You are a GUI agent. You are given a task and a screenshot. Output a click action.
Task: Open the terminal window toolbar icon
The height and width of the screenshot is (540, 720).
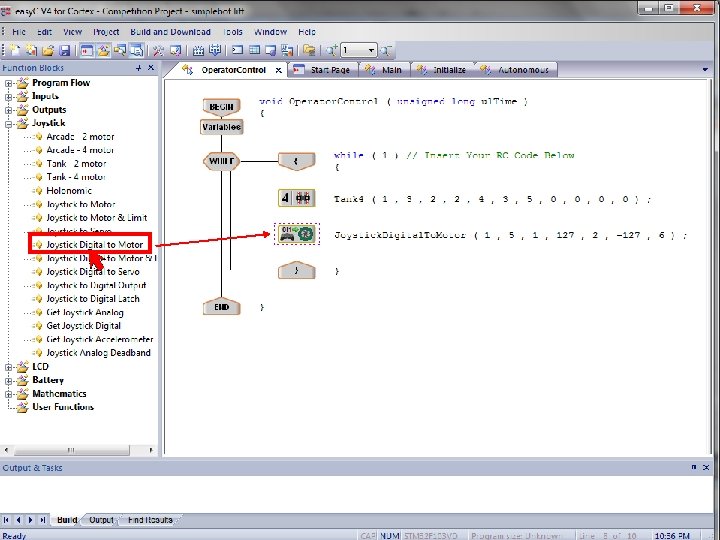pyautogui.click(x=237, y=50)
